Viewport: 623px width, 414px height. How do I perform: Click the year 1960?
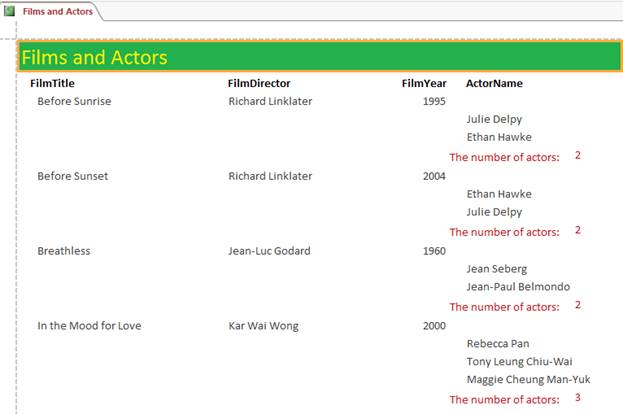tap(434, 251)
